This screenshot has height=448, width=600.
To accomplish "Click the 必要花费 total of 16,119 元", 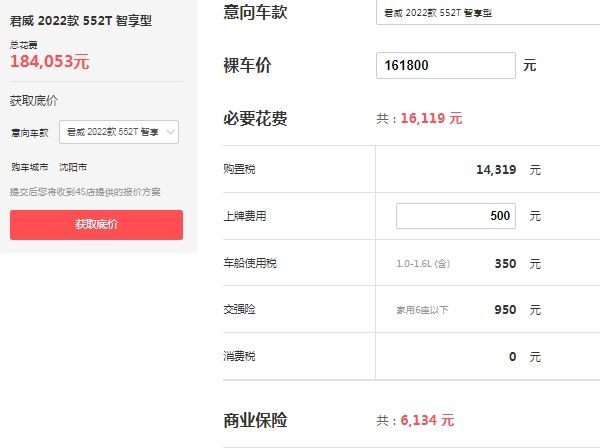I will (x=431, y=118).
